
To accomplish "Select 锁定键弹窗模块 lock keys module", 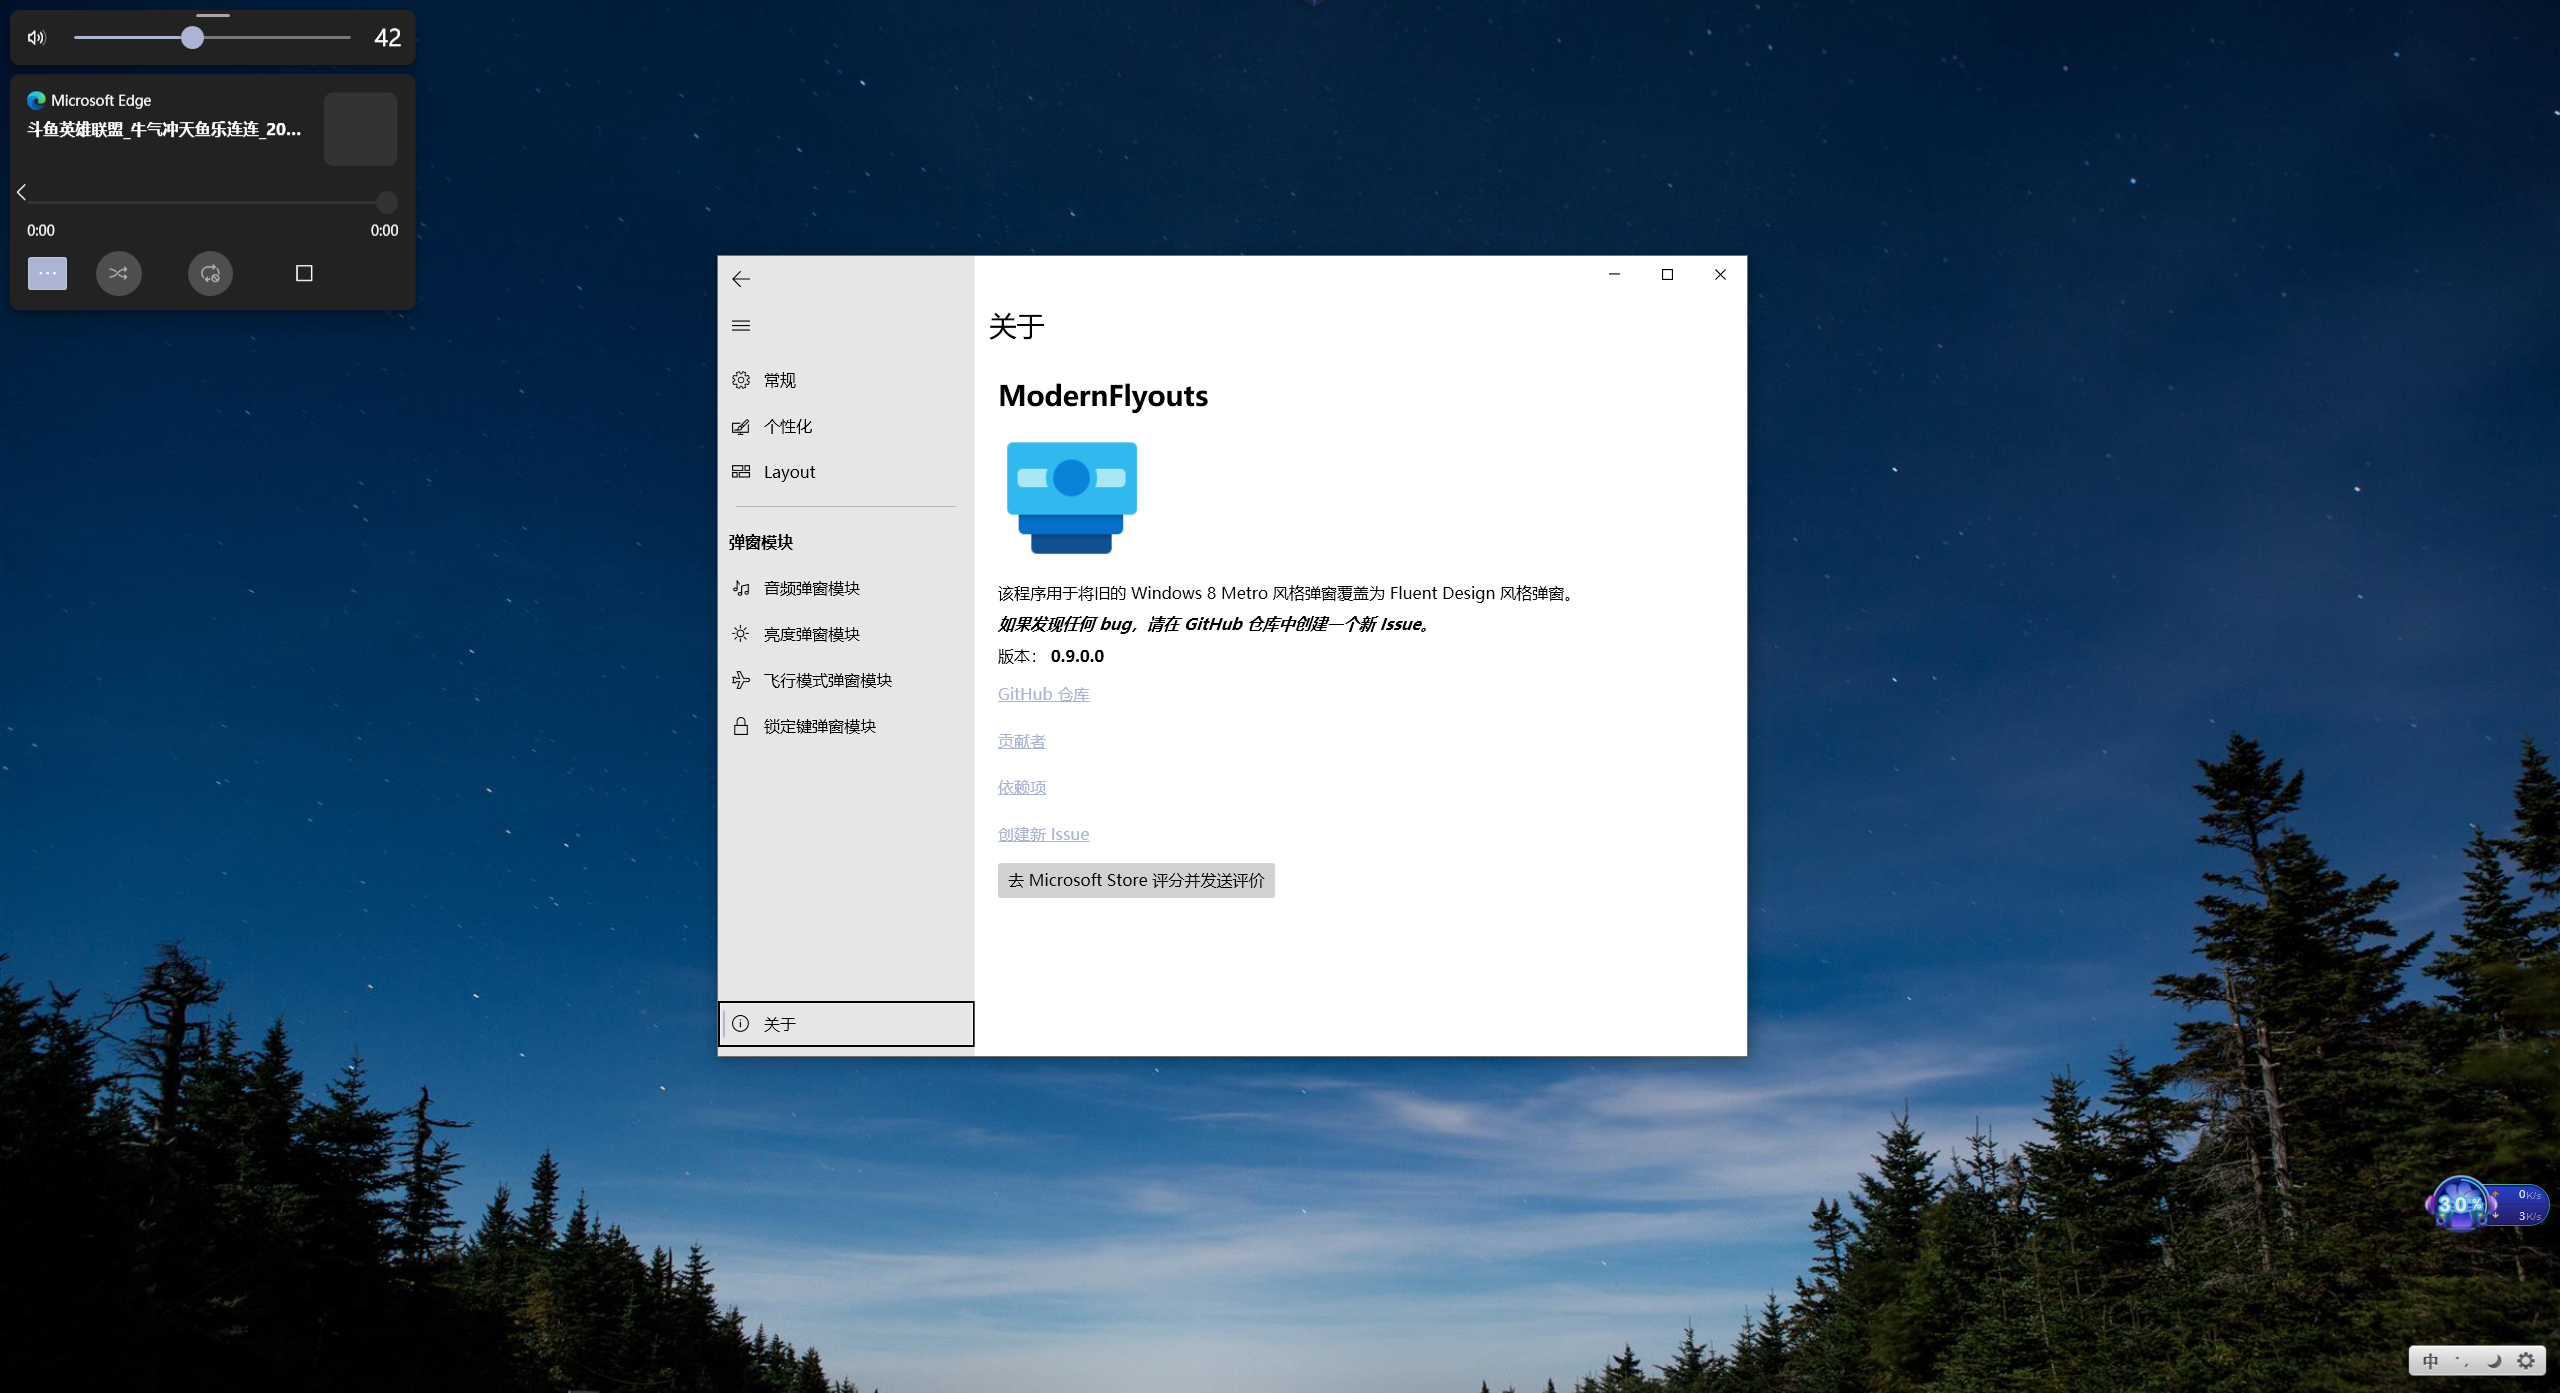I will pos(819,726).
